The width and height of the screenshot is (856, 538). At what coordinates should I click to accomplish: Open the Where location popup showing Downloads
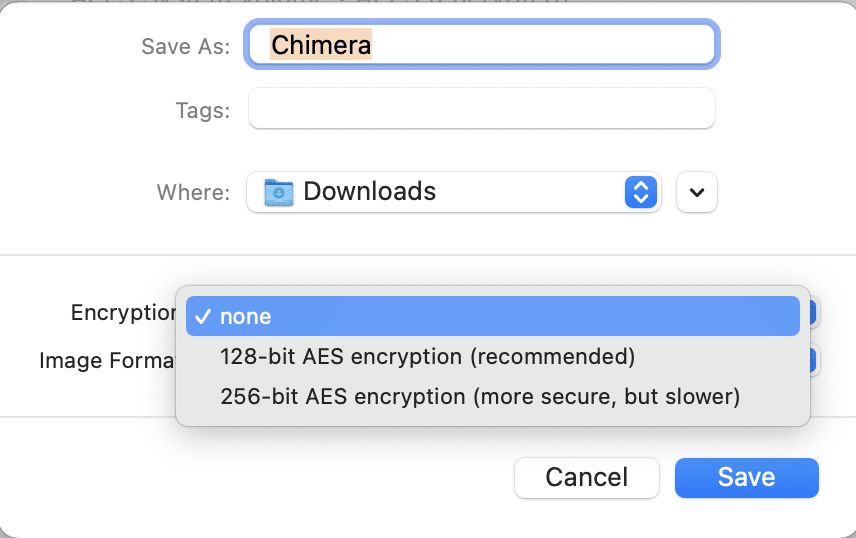tap(453, 192)
